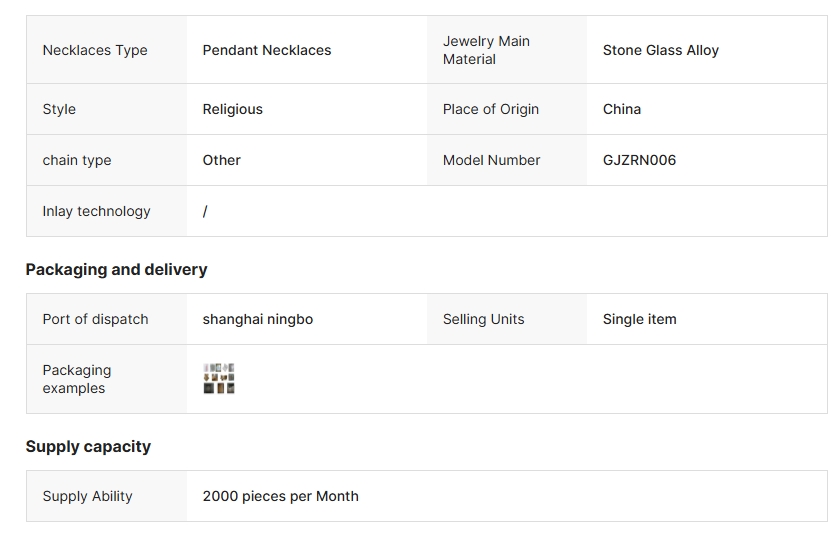Click the Pendant Necklaces value
The image size is (839, 533).
[x=266, y=50]
